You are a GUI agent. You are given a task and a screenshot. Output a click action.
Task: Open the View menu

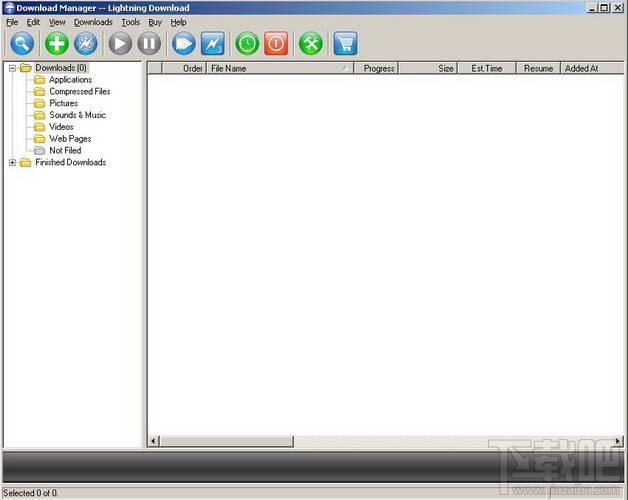57,22
